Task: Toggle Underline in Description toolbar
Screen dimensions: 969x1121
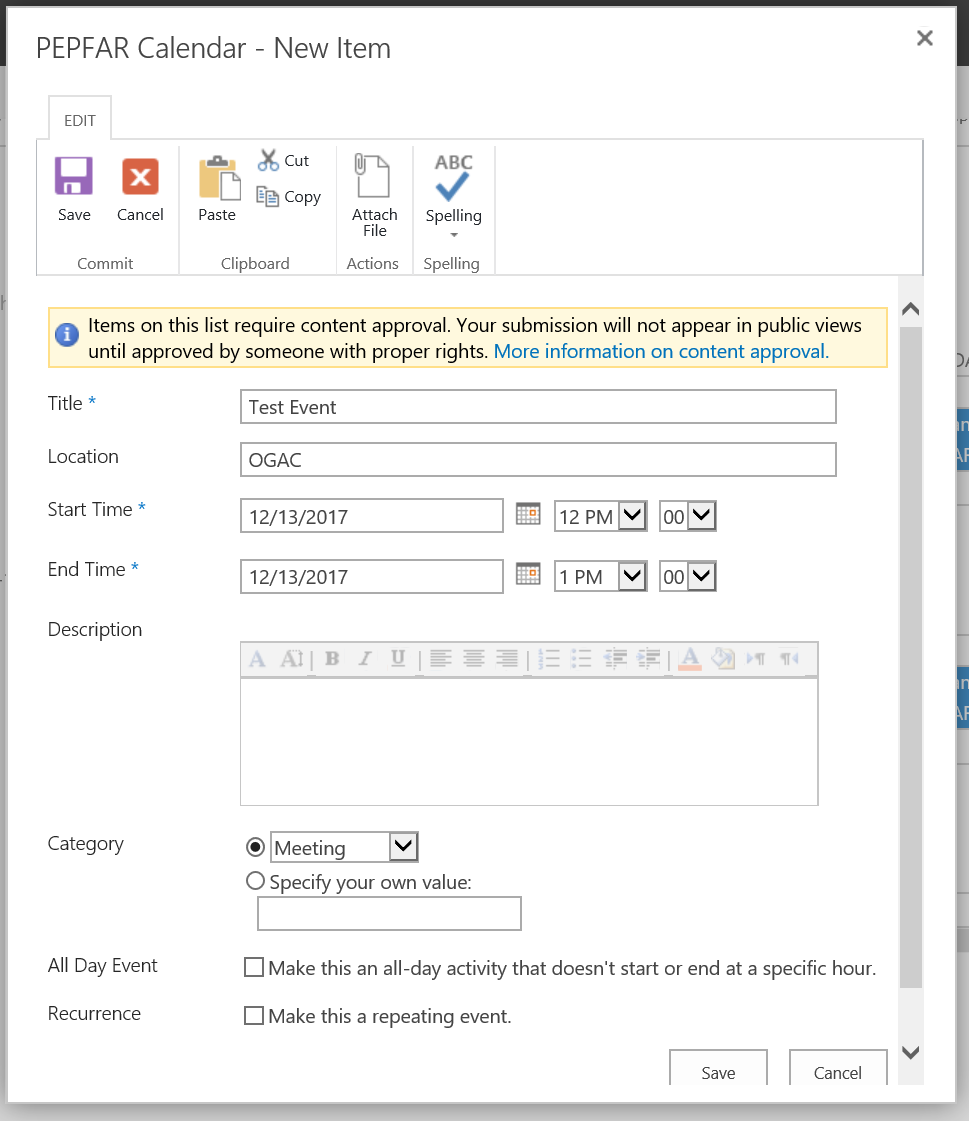Action: 398,658
